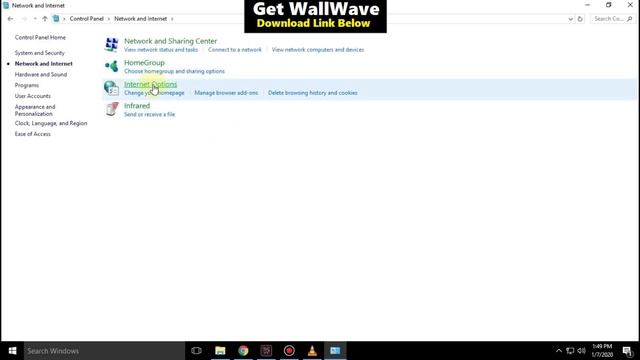Screen dimensions: 640x360
Task: Open Clock, Language, and Region category
Action: pos(51,123)
